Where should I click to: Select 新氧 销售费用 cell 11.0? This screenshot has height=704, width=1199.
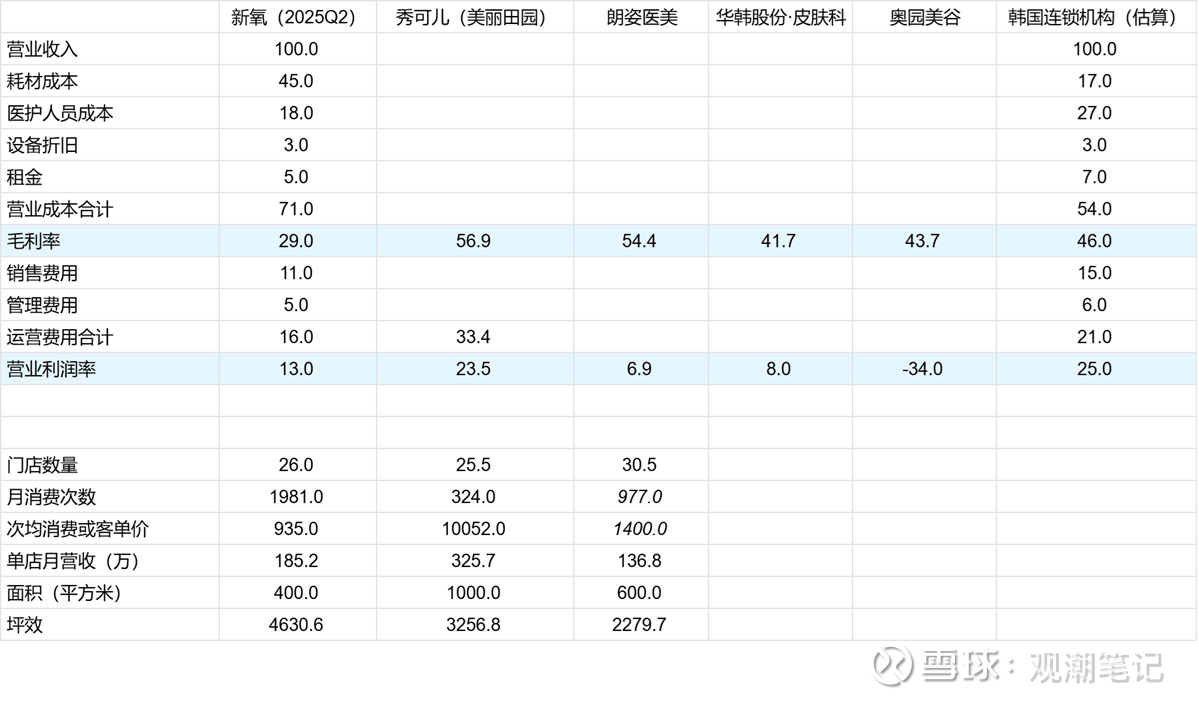click(296, 274)
